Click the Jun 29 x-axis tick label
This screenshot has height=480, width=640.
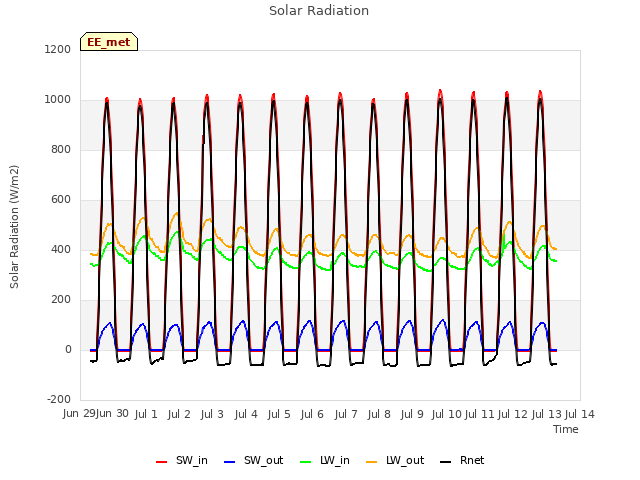(79, 414)
